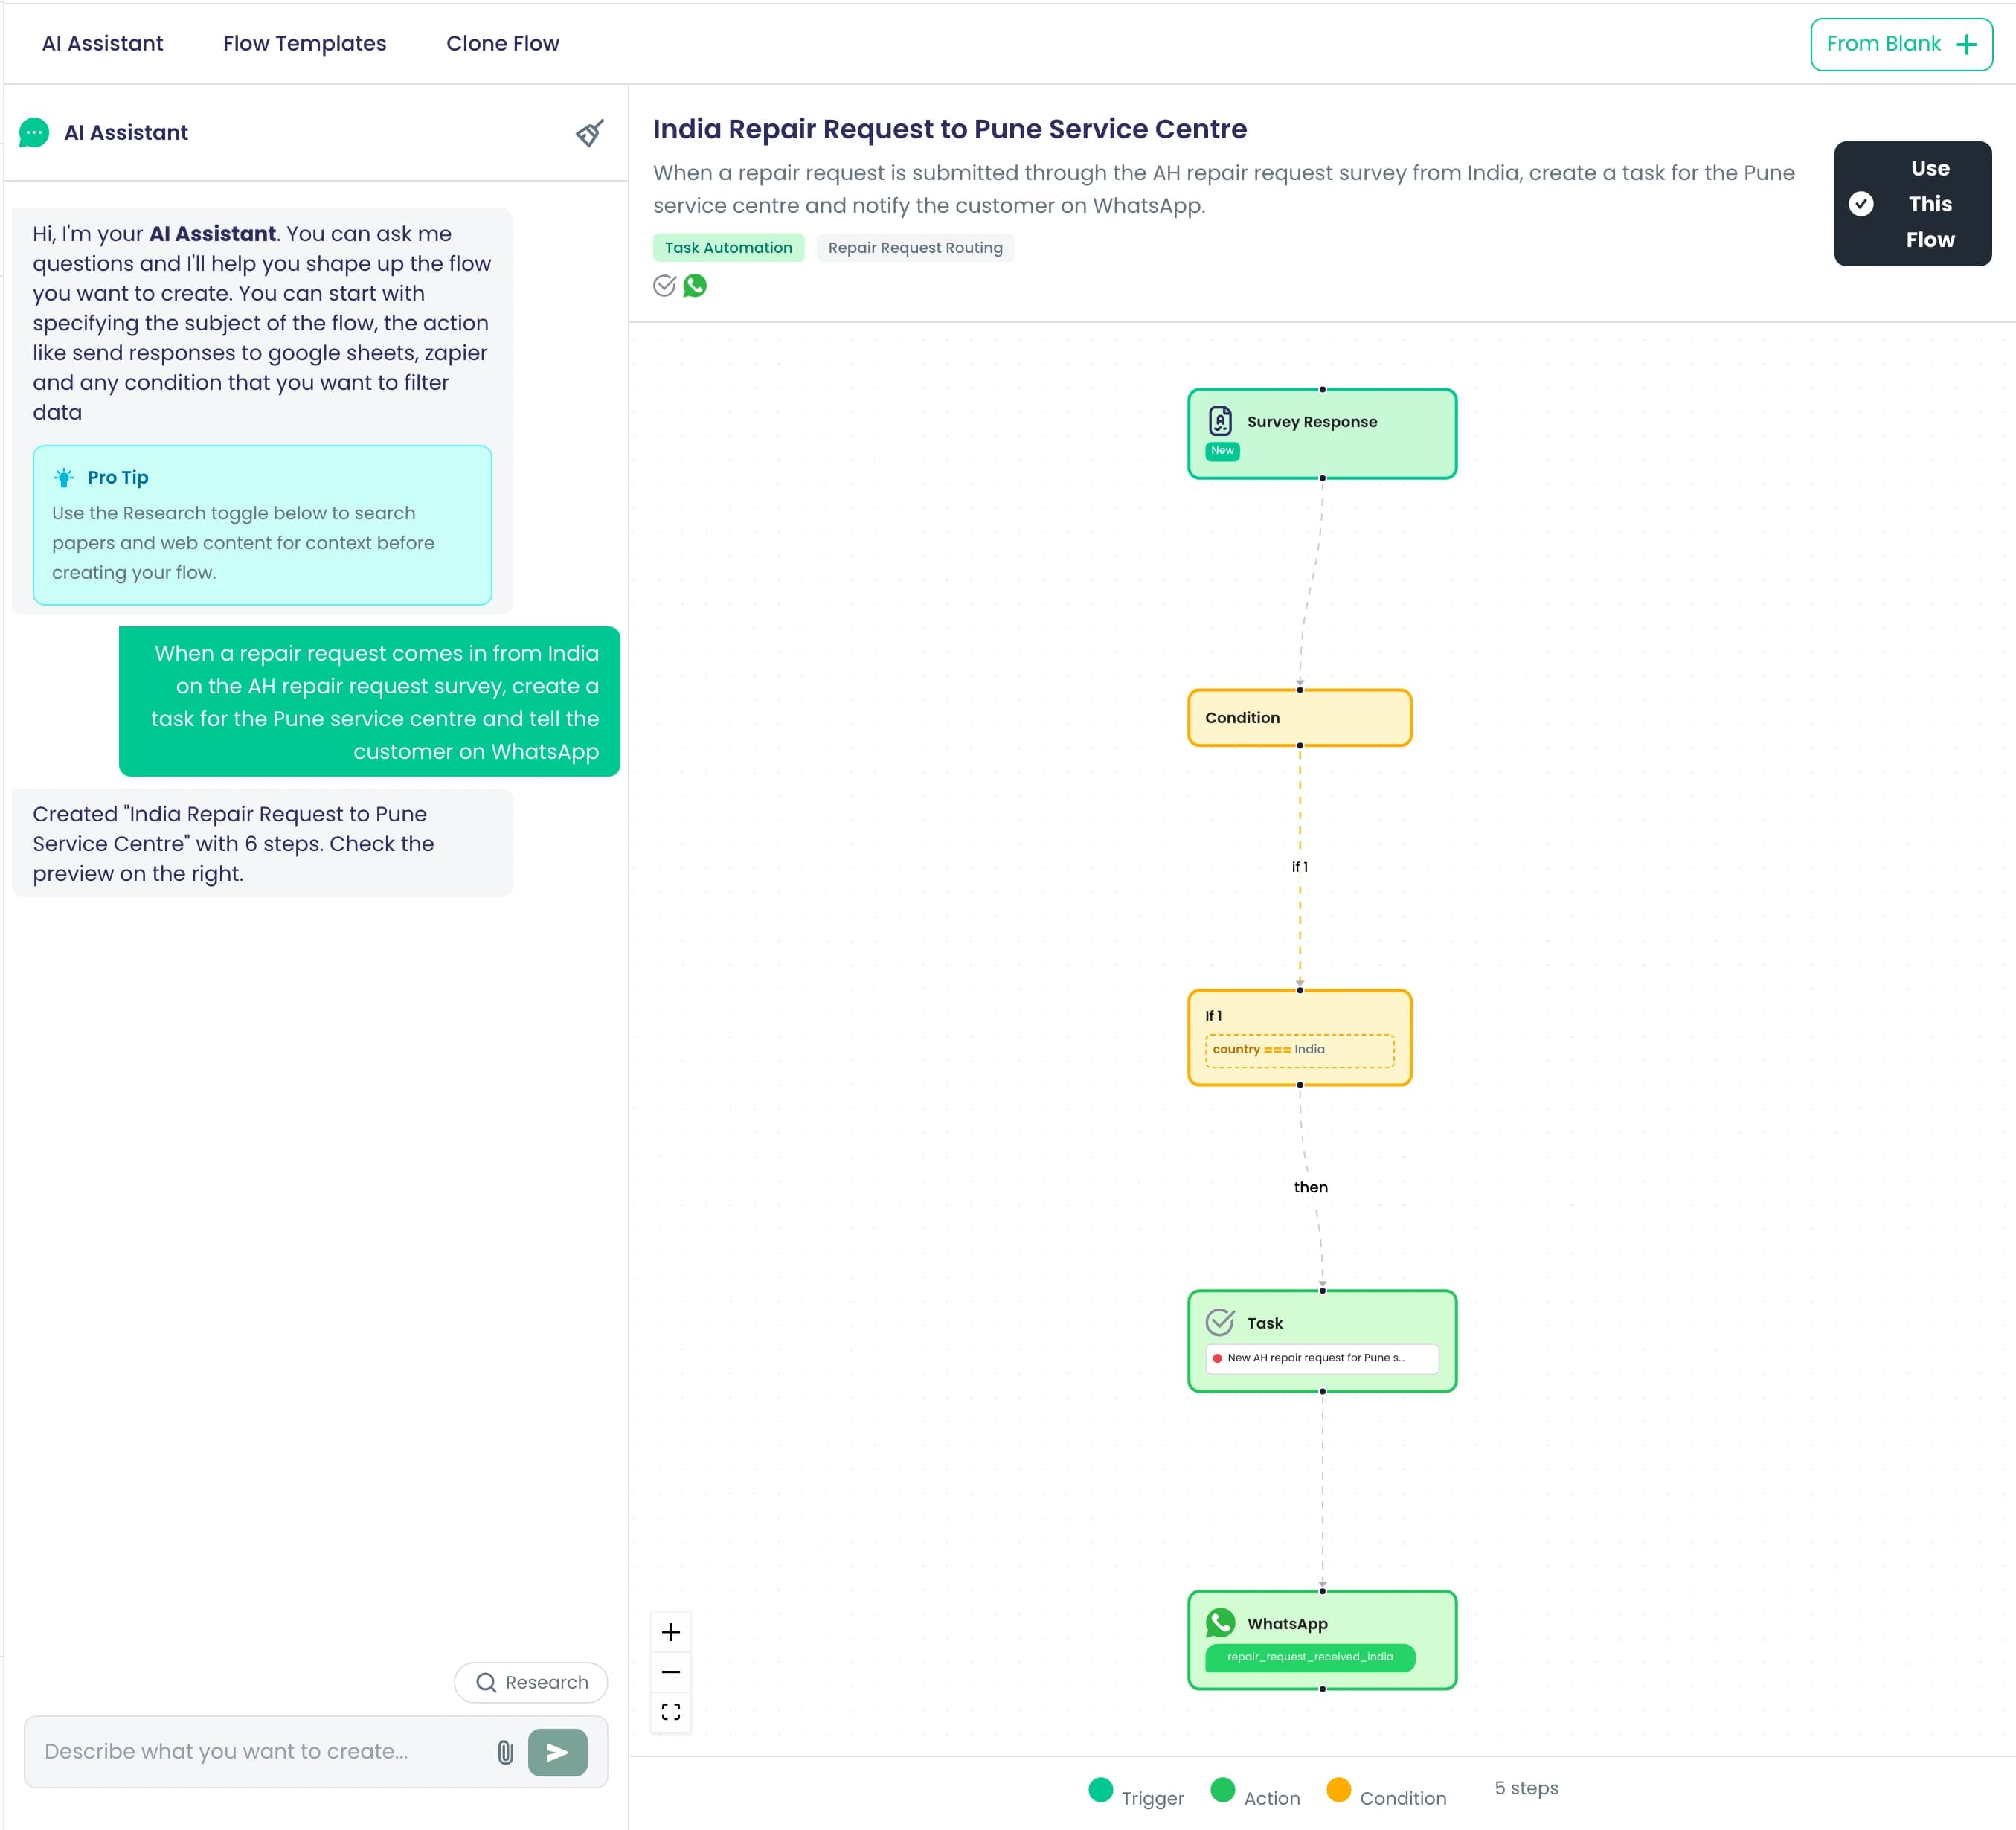Fit the flow view to screen
2016x1830 pixels.
(x=671, y=1712)
